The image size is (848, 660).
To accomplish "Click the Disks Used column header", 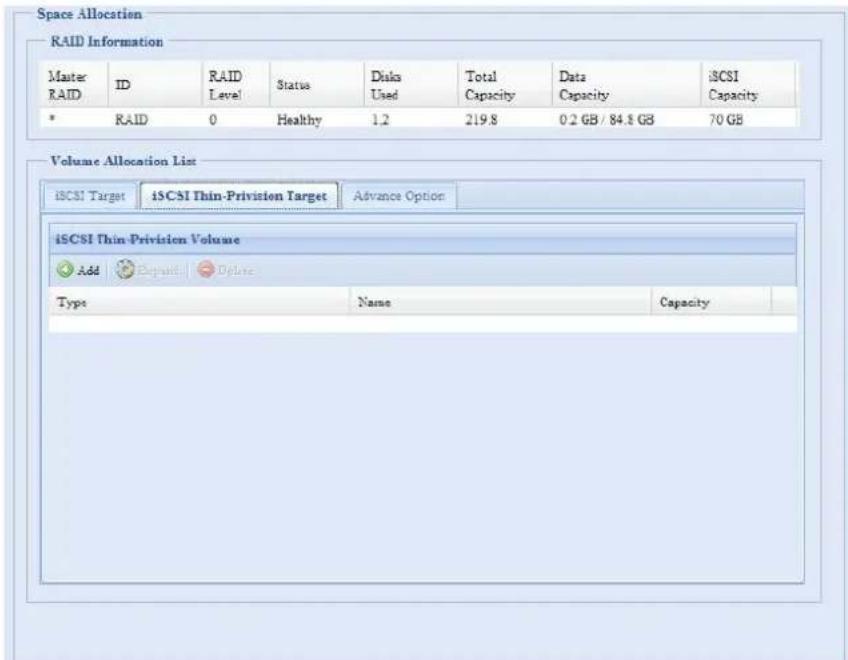I will 411,85.
